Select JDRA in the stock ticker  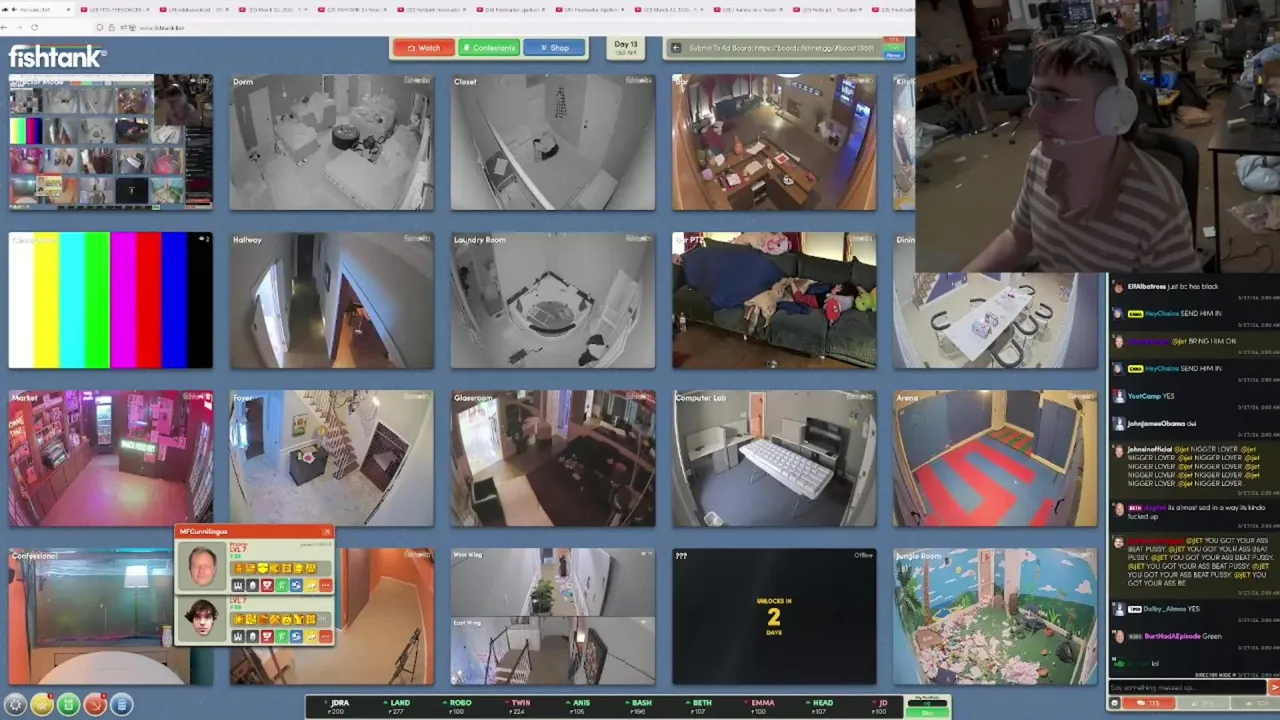(336, 706)
